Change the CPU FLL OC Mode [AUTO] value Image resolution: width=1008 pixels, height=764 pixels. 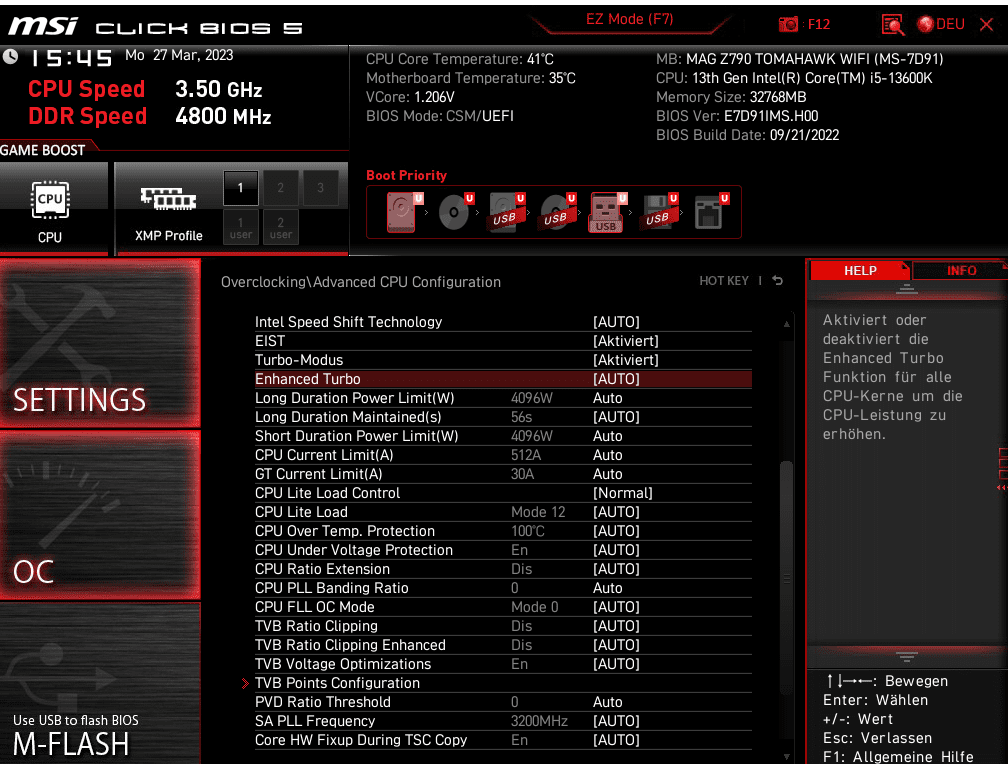tap(616, 607)
